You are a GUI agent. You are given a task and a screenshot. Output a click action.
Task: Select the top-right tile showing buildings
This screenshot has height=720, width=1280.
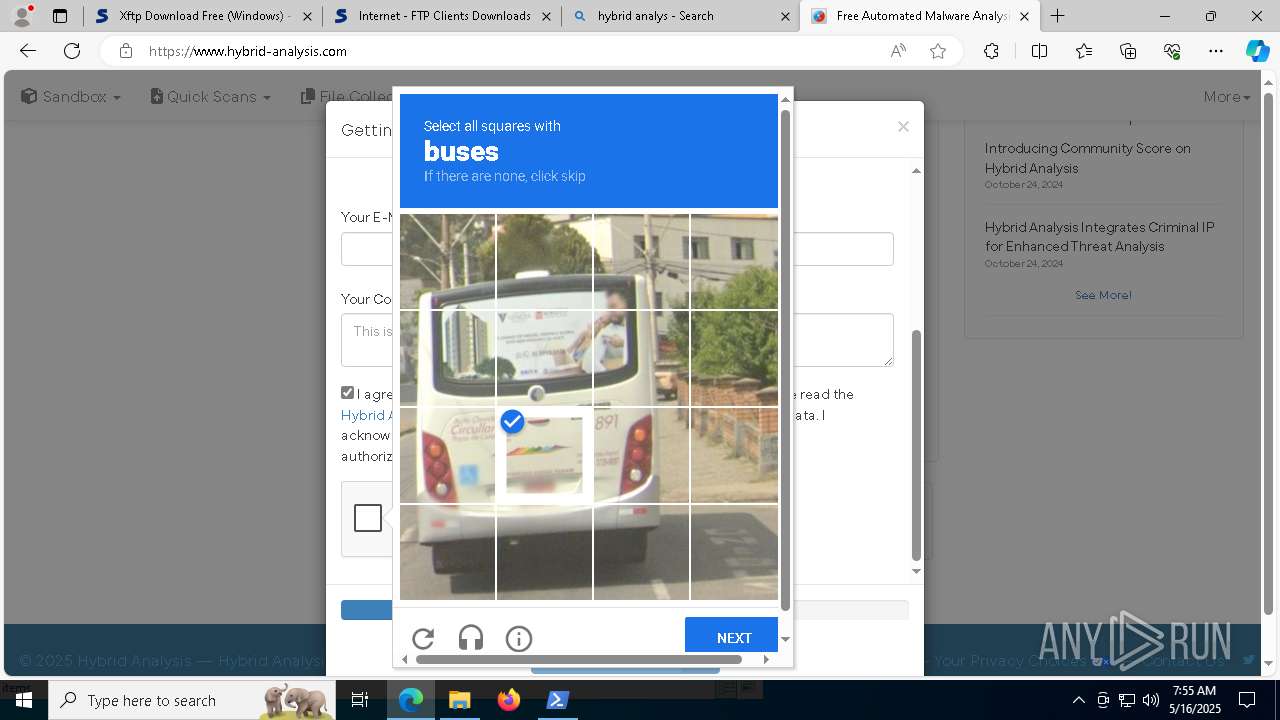[734, 261]
